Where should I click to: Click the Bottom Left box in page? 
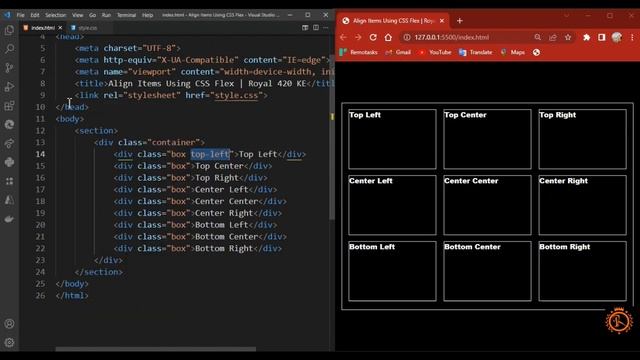[x=392, y=271]
